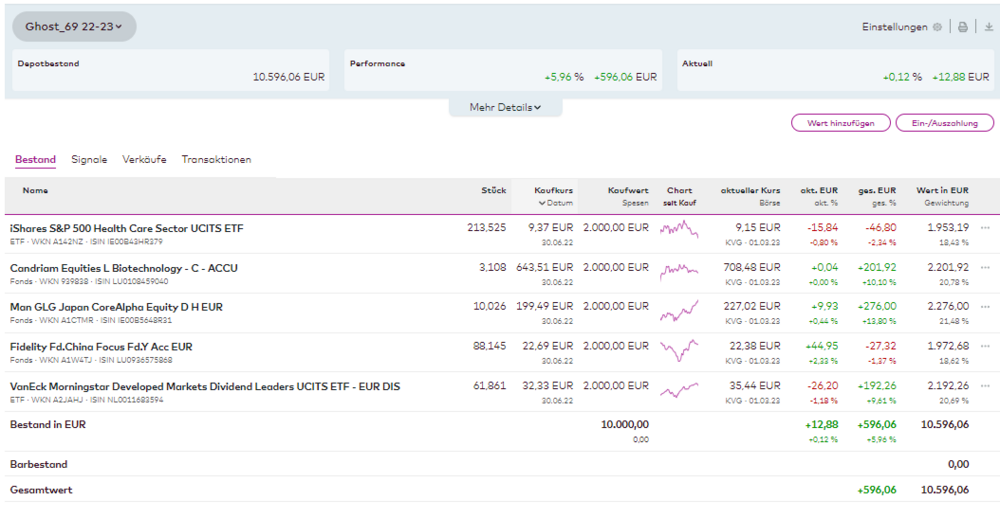Click the Wert hinzufügen button
The height and width of the screenshot is (518, 1000).
pos(840,123)
